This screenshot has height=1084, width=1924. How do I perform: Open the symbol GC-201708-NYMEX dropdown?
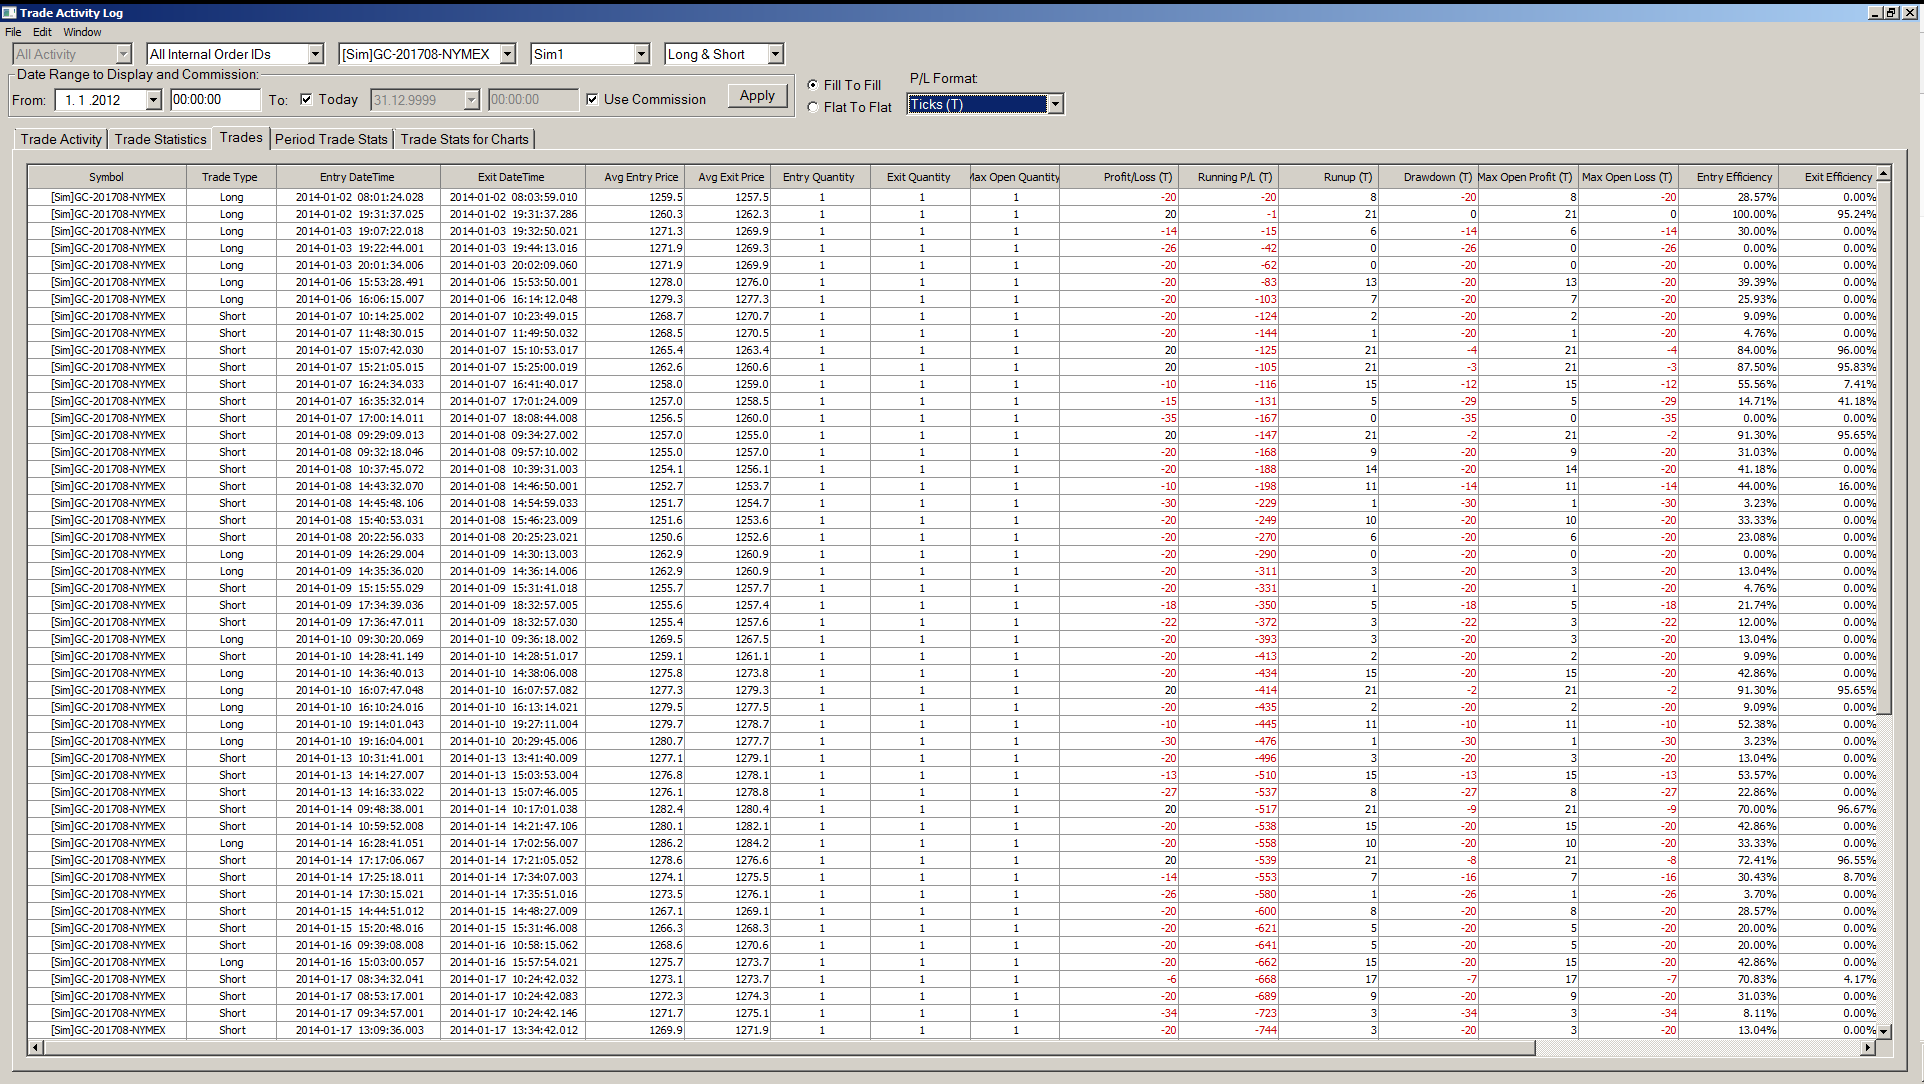coord(508,54)
